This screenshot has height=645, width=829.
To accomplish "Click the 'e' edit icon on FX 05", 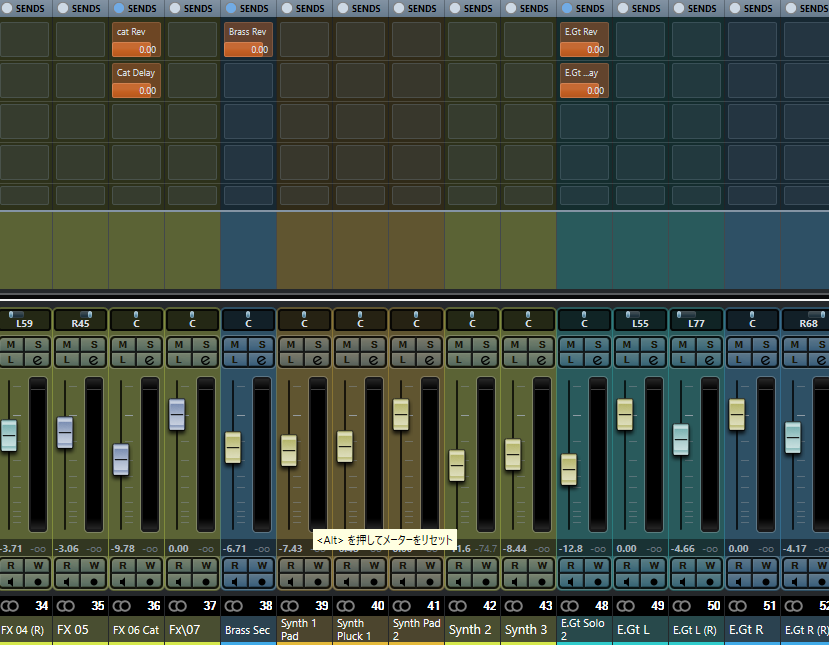I will pos(94,360).
